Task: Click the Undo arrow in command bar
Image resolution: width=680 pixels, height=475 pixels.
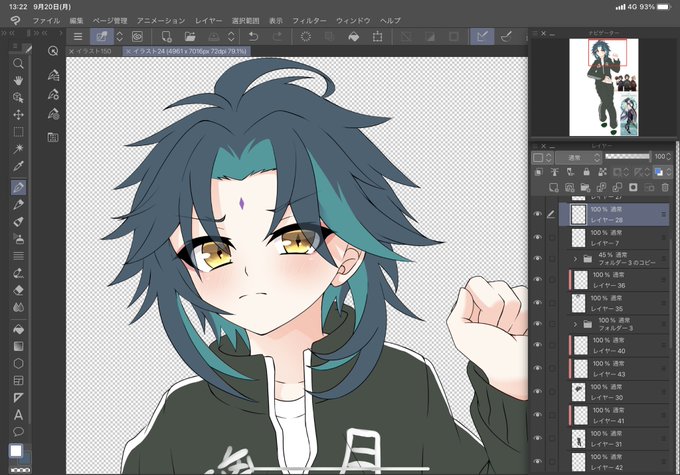Action: [254, 37]
